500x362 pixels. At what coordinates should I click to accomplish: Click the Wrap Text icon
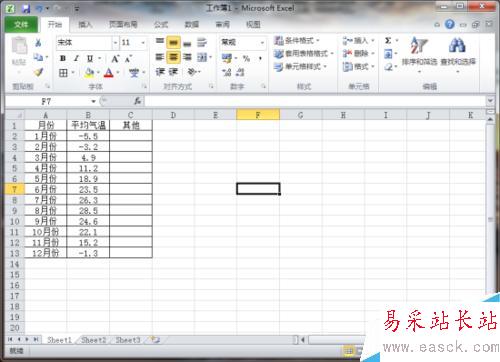202,42
